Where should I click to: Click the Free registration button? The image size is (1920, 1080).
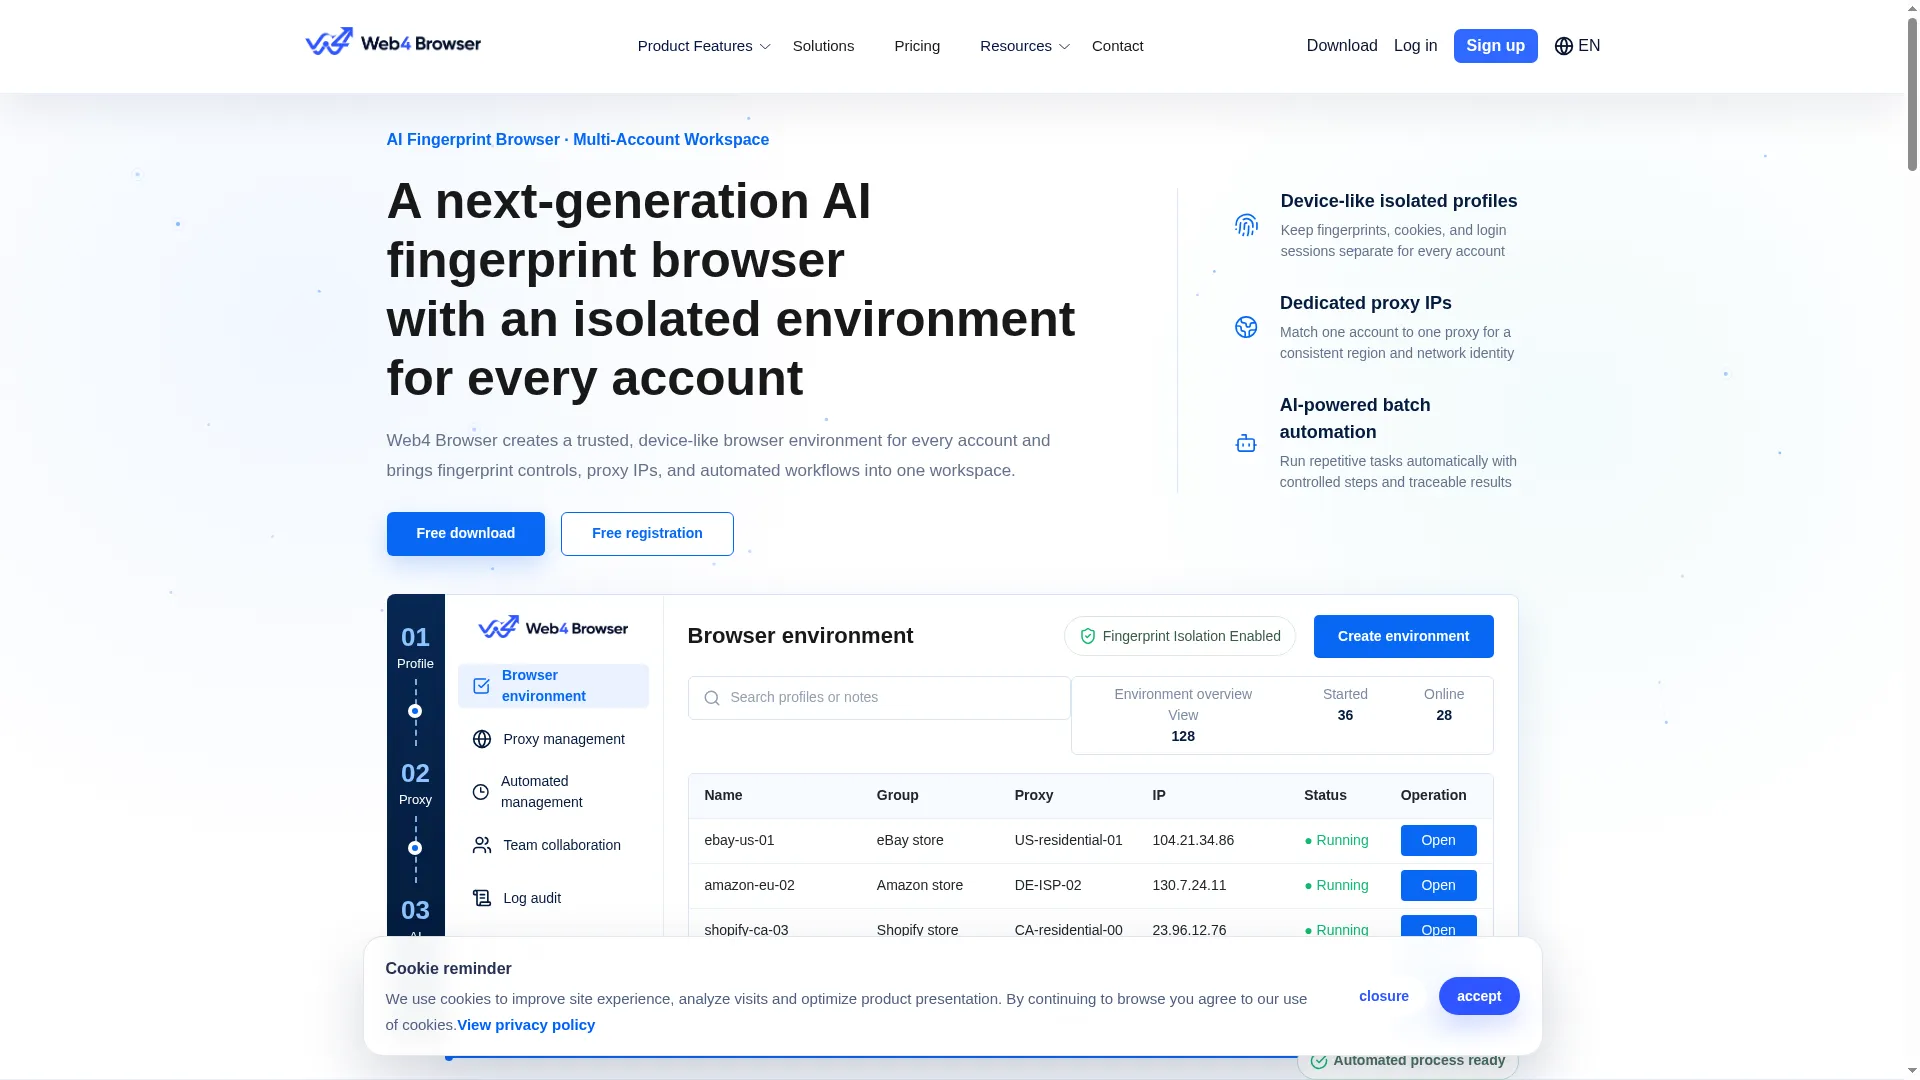647,534
